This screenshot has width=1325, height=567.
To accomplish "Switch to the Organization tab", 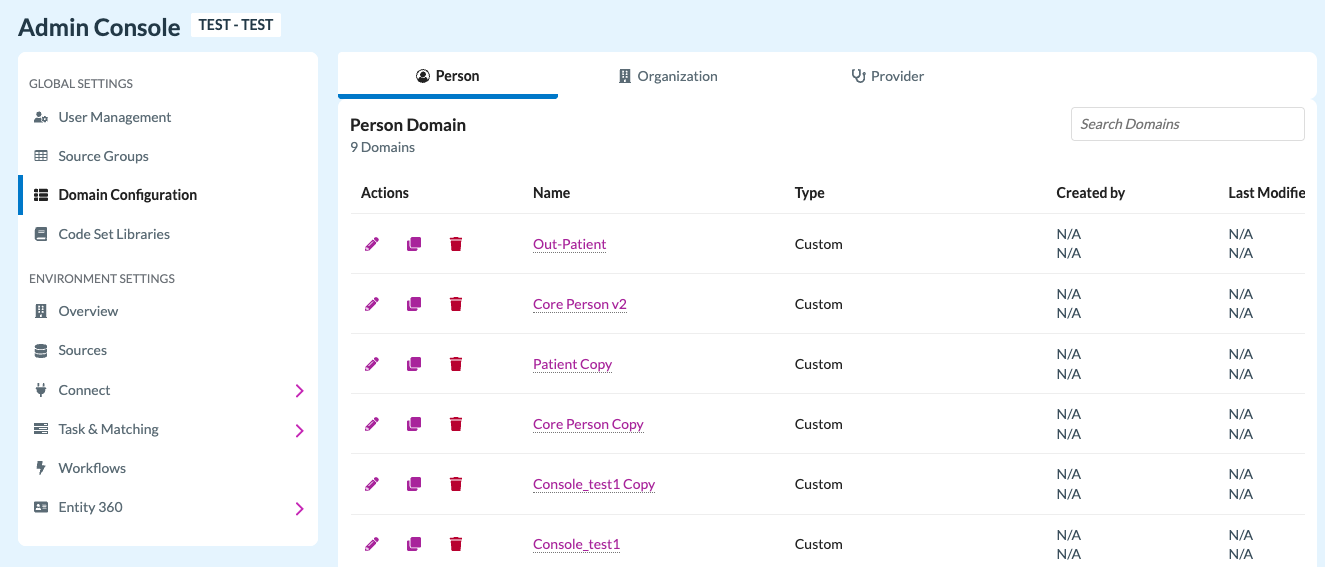I will pyautogui.click(x=668, y=76).
